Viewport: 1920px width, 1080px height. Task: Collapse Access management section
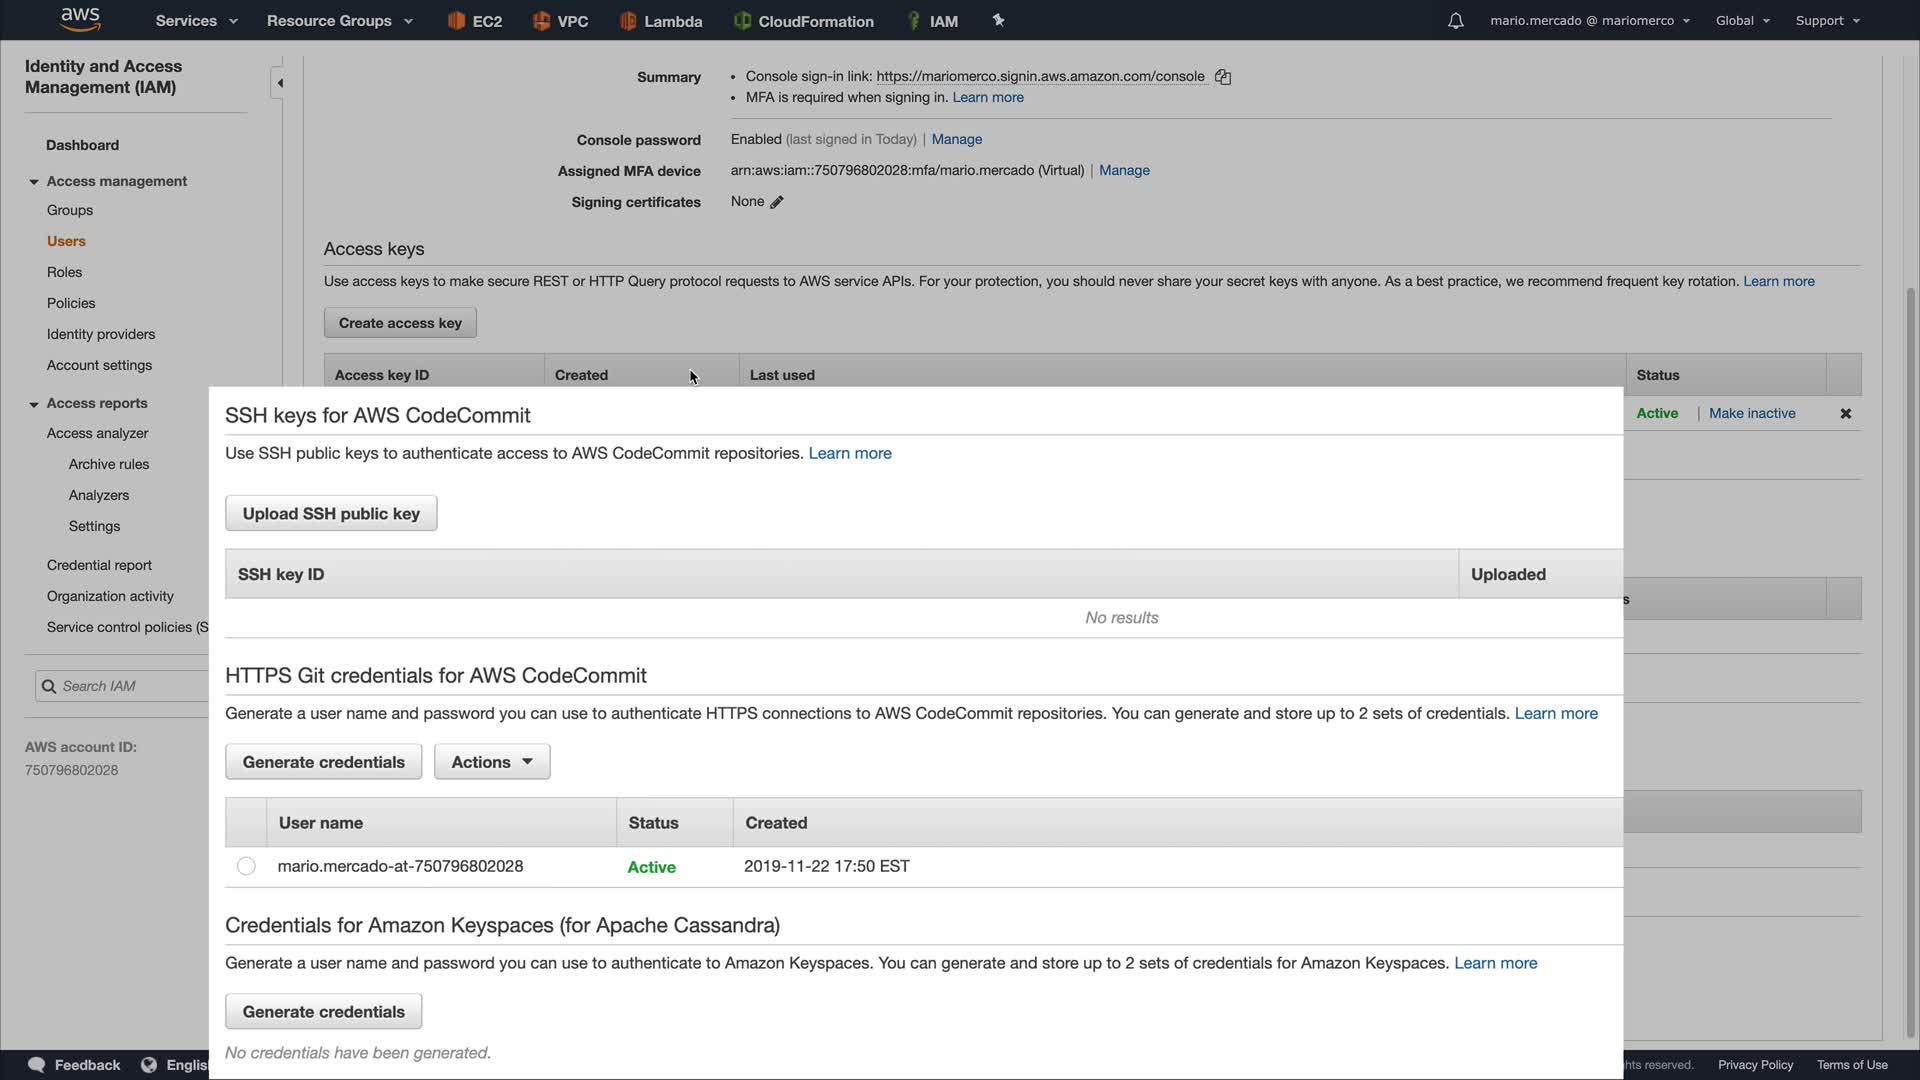click(34, 182)
